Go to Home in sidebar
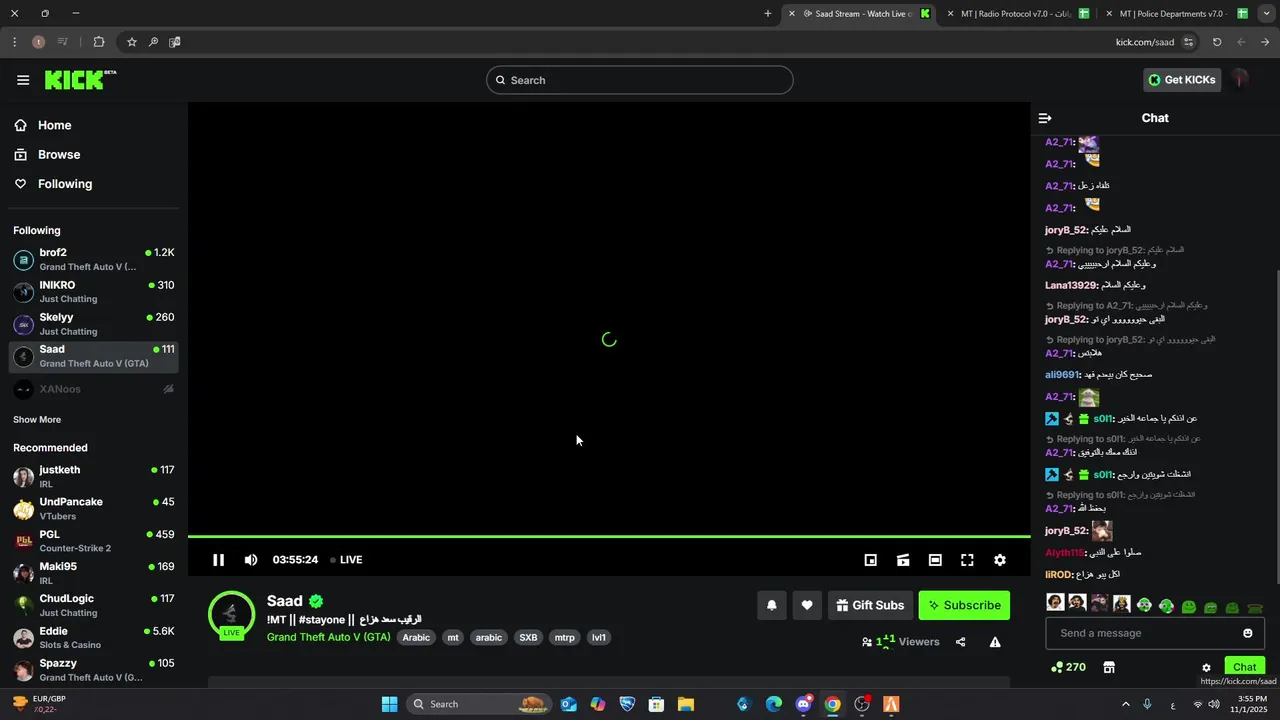Viewport: 1280px width, 720px height. 94,125
